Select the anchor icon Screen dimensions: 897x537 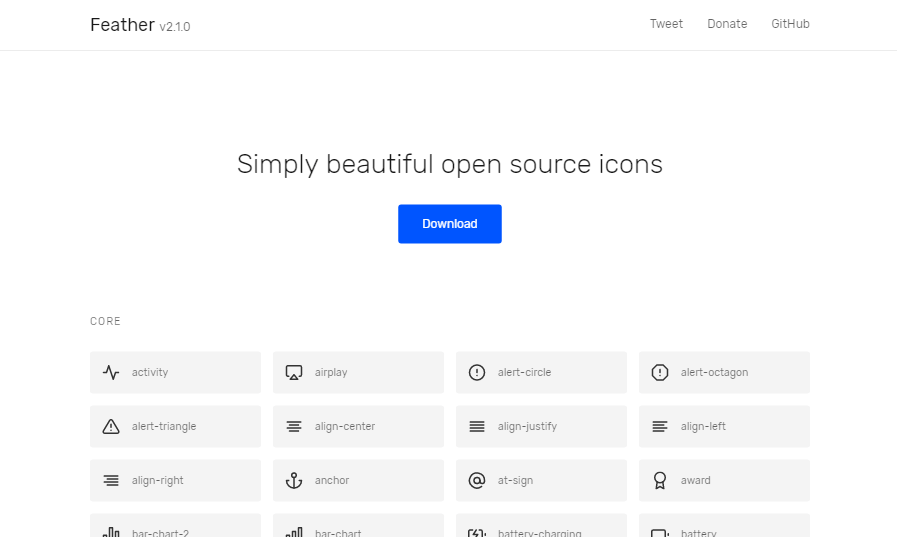coord(294,480)
